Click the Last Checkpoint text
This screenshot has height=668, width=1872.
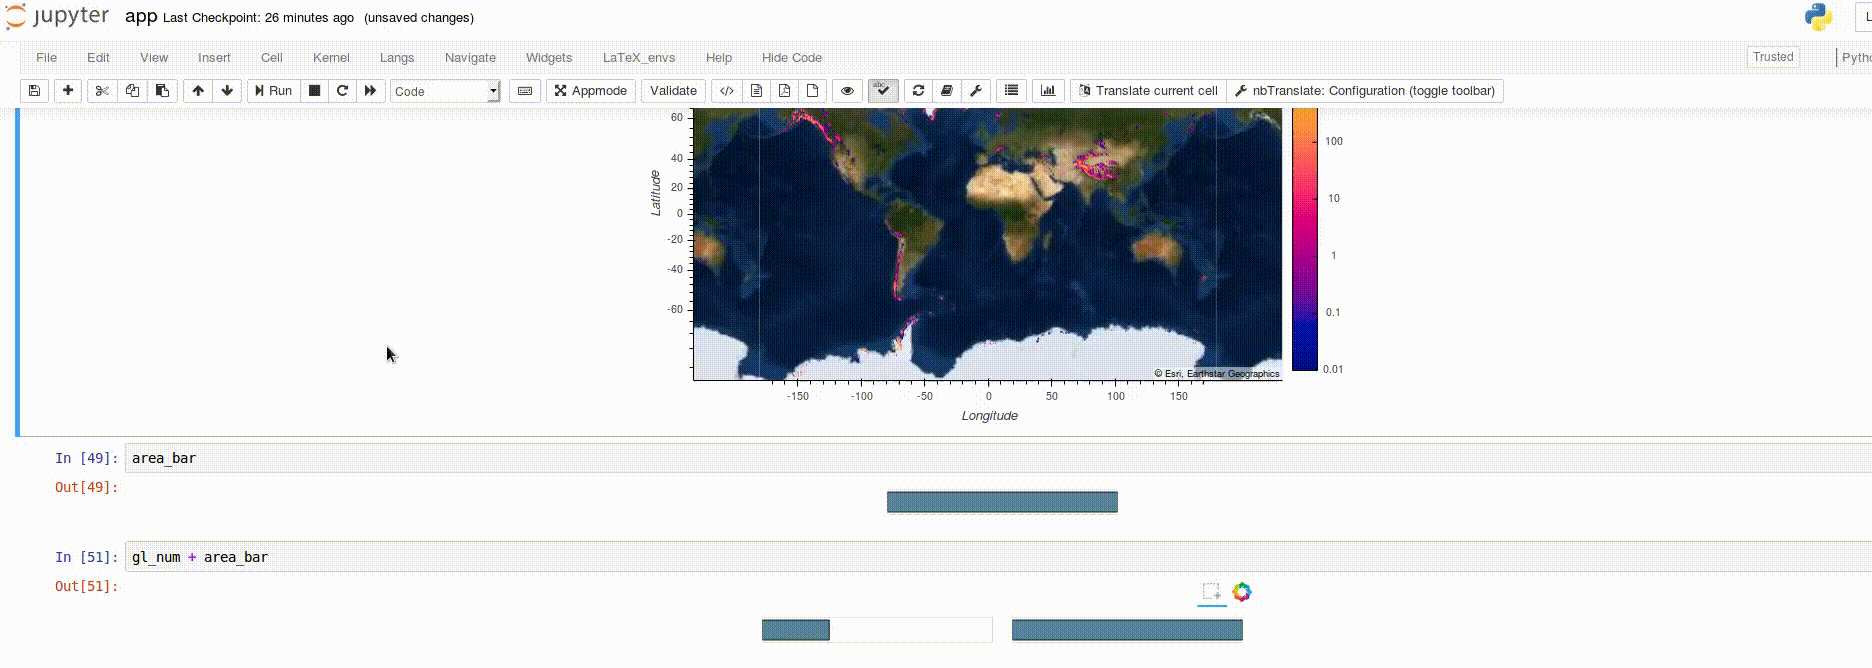click(258, 18)
